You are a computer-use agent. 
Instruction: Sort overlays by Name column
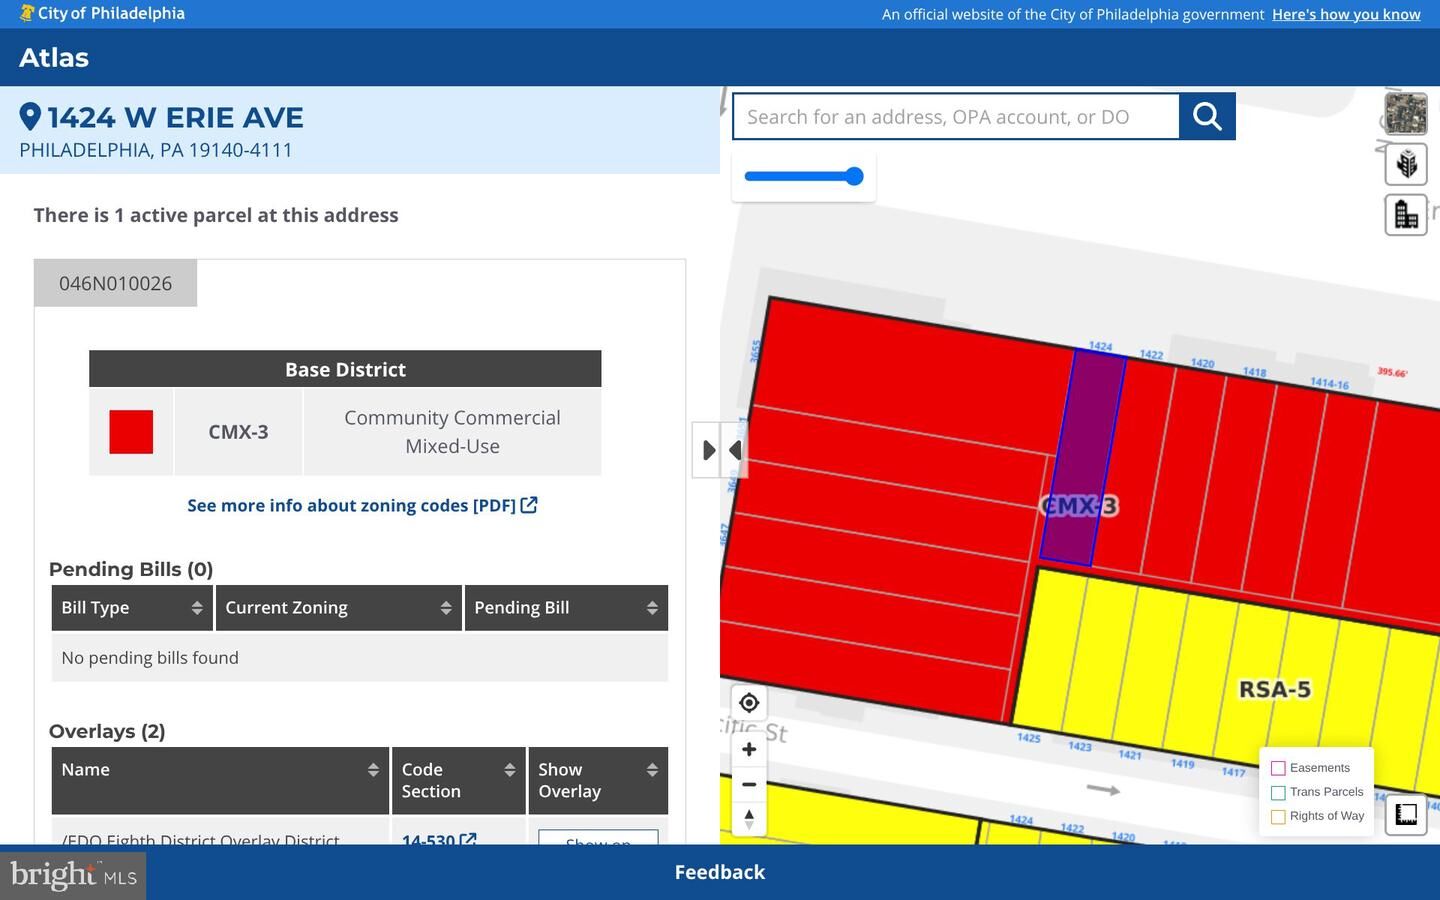click(220, 780)
